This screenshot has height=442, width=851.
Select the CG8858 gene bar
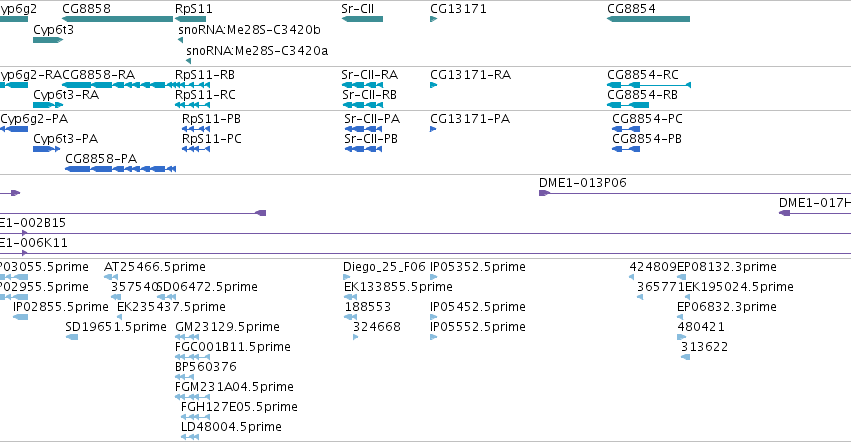pyautogui.click(x=118, y=19)
